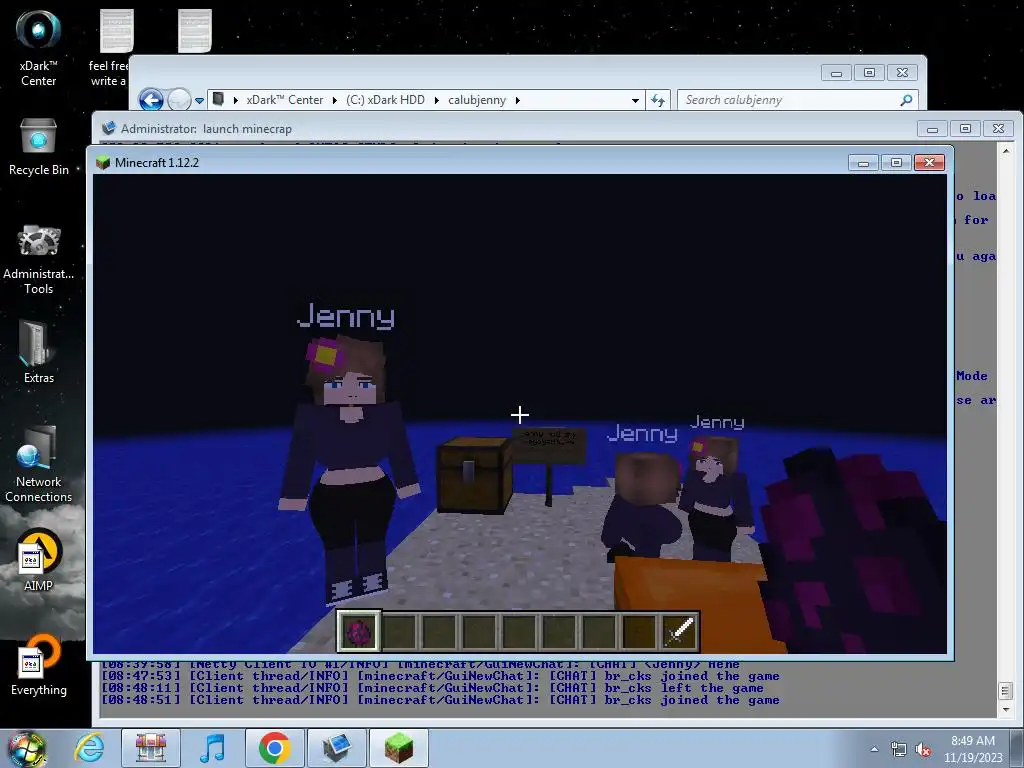This screenshot has width=1024, height=768.
Task: Click (C:) xDark HDD breadcrumb segment
Action: point(385,100)
